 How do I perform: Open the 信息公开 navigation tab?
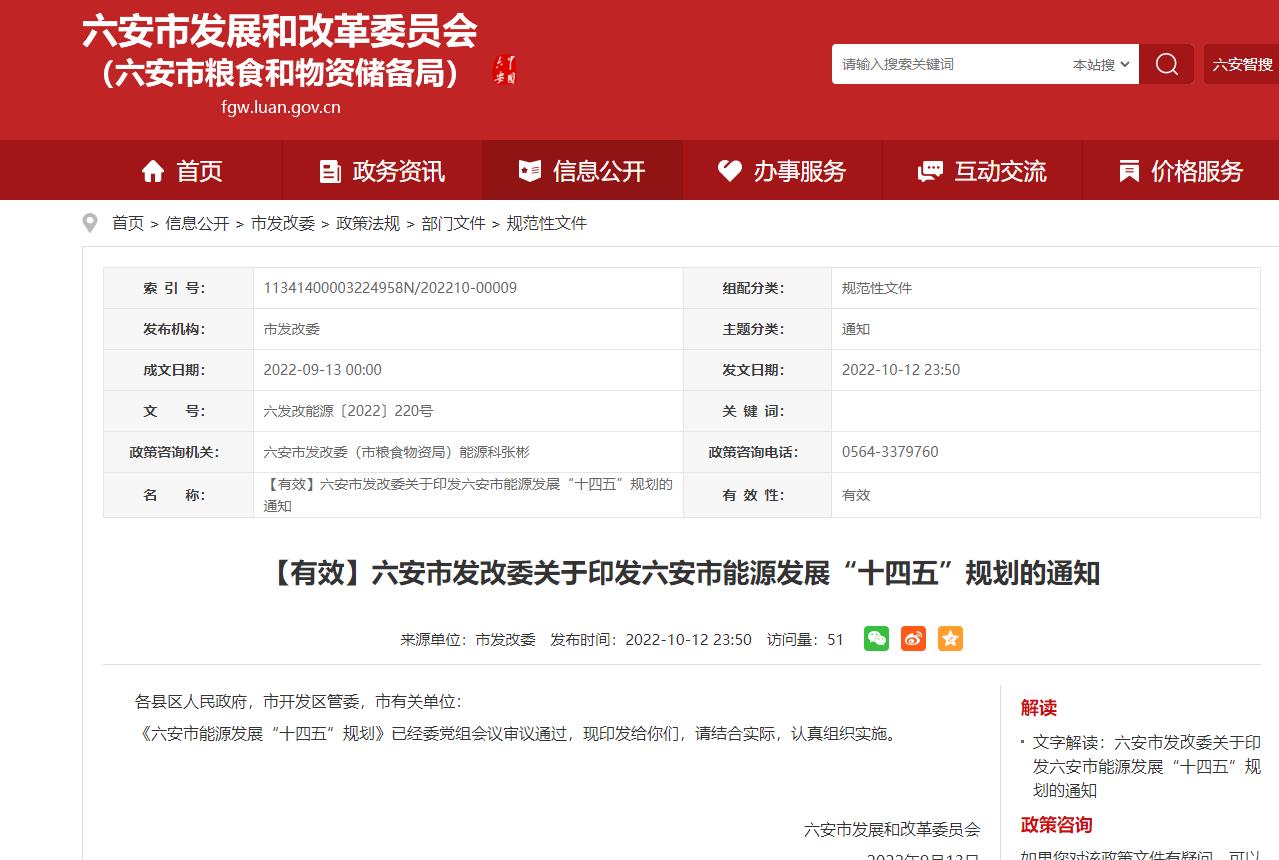582,170
